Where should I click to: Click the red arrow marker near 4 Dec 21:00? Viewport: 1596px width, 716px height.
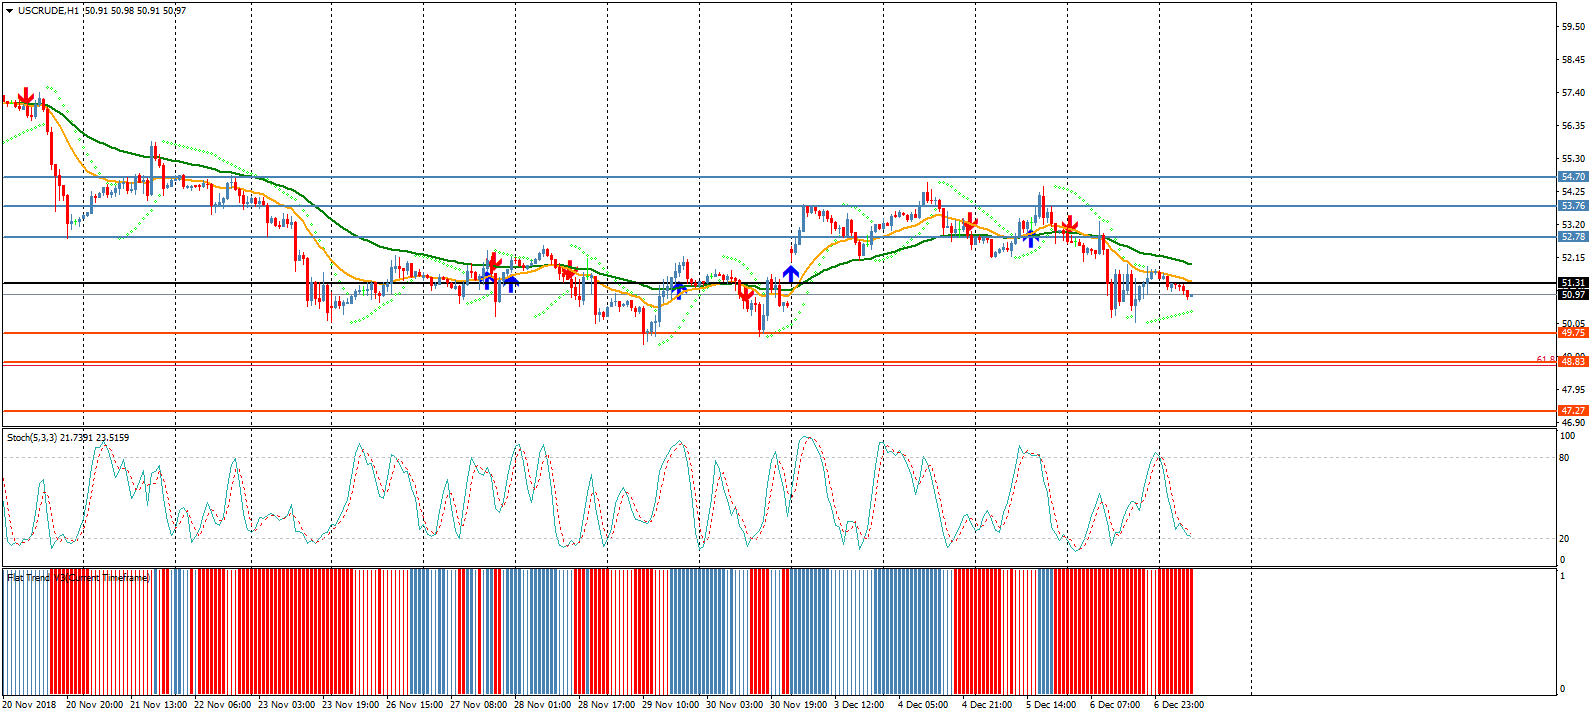point(968,224)
